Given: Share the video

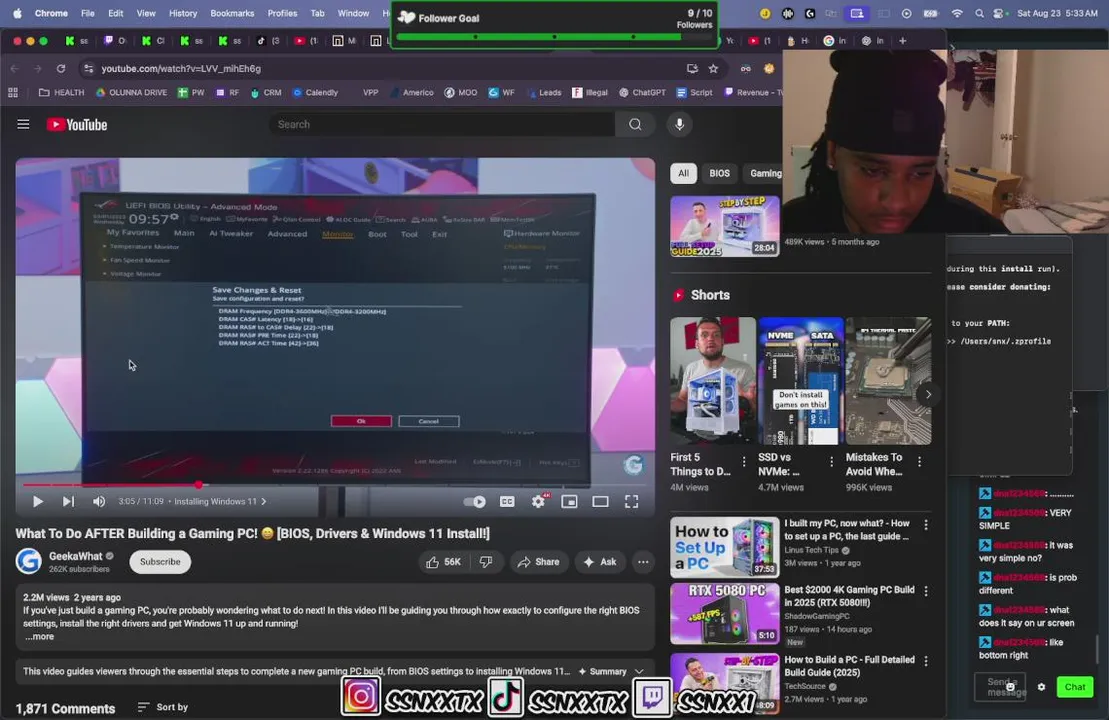Looking at the screenshot, I should tap(539, 562).
